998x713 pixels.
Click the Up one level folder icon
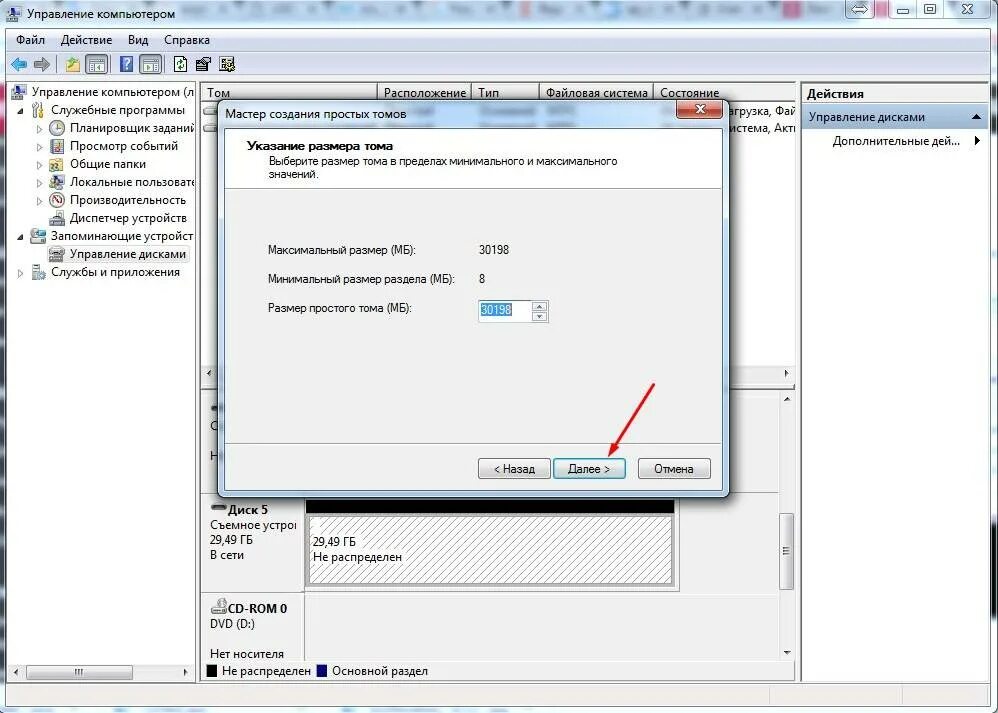[73, 64]
